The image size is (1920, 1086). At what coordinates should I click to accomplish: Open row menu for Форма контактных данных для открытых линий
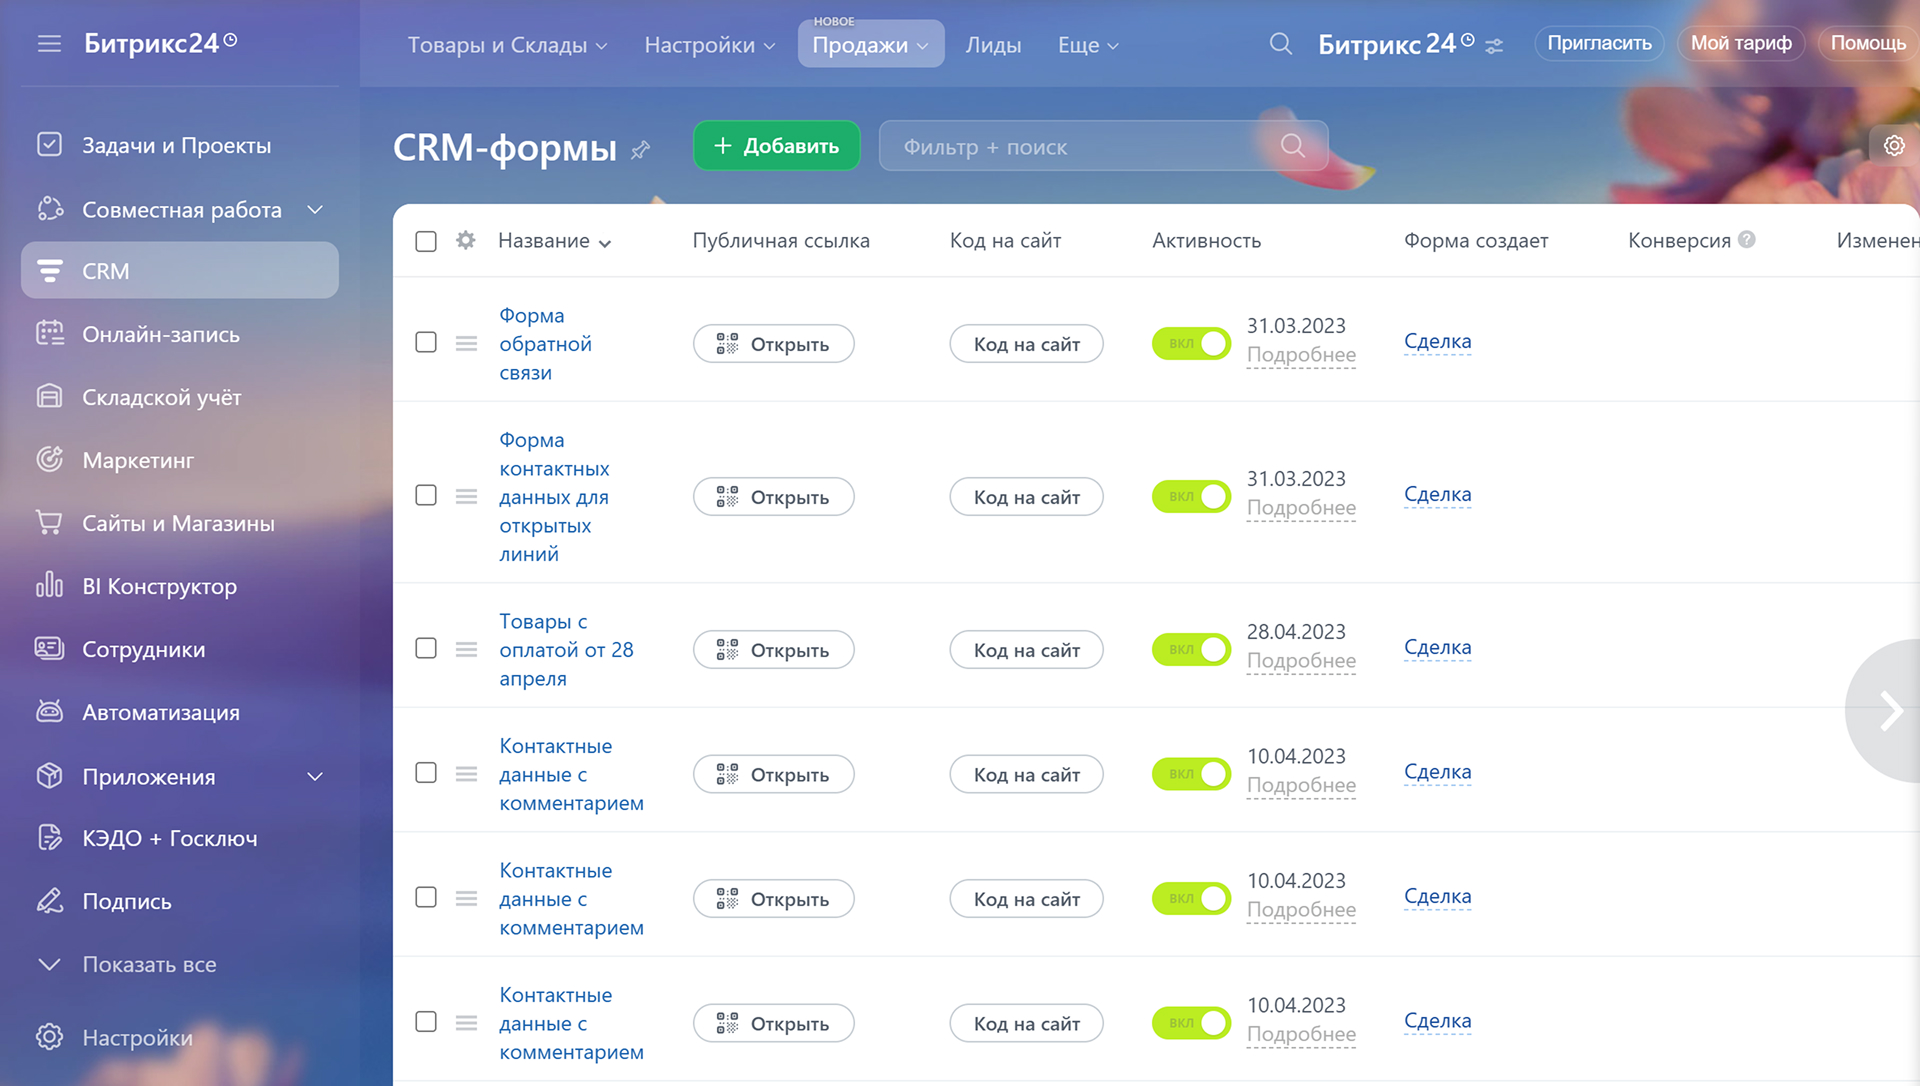coord(466,496)
